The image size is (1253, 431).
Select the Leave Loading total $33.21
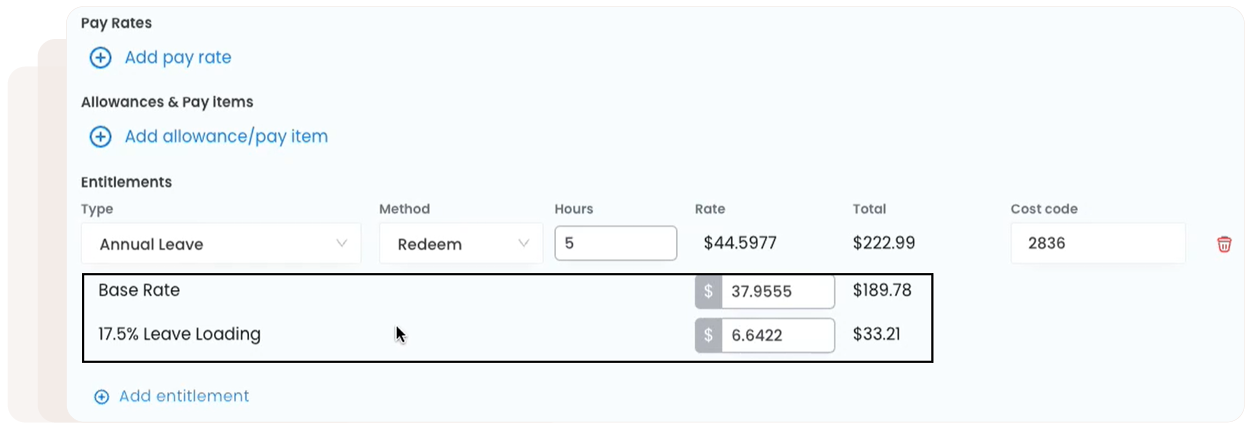[877, 334]
